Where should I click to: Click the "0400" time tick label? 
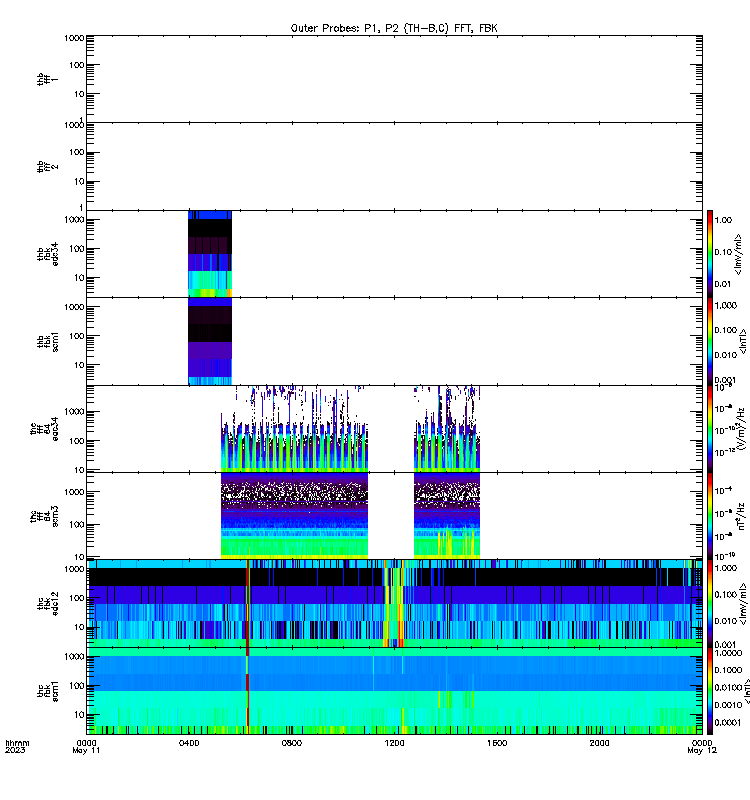pyautogui.click(x=189, y=743)
